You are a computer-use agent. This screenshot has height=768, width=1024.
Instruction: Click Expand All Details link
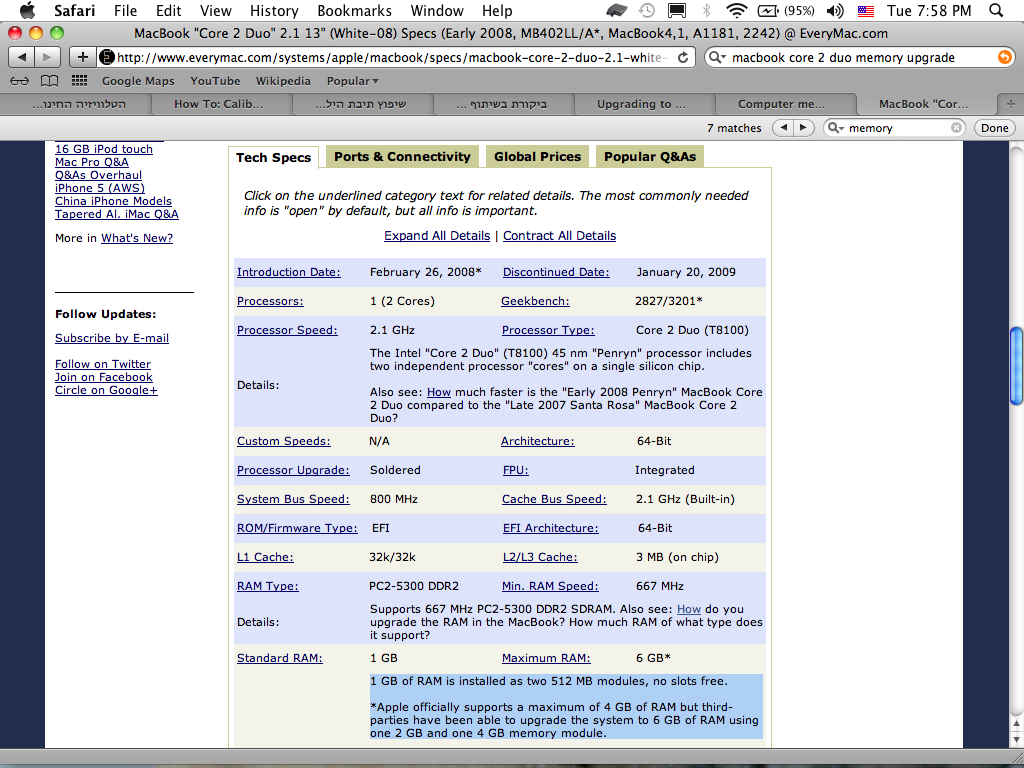(437, 236)
